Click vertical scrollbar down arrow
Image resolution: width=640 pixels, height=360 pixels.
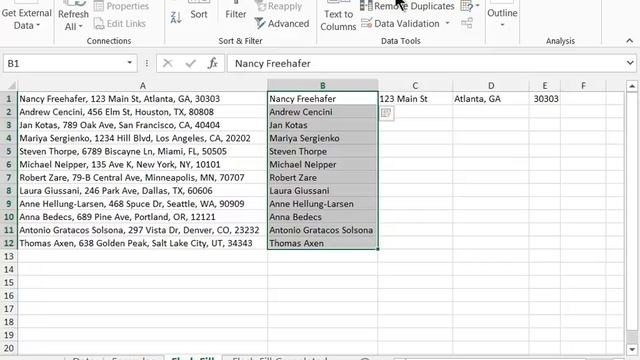pos(631,349)
